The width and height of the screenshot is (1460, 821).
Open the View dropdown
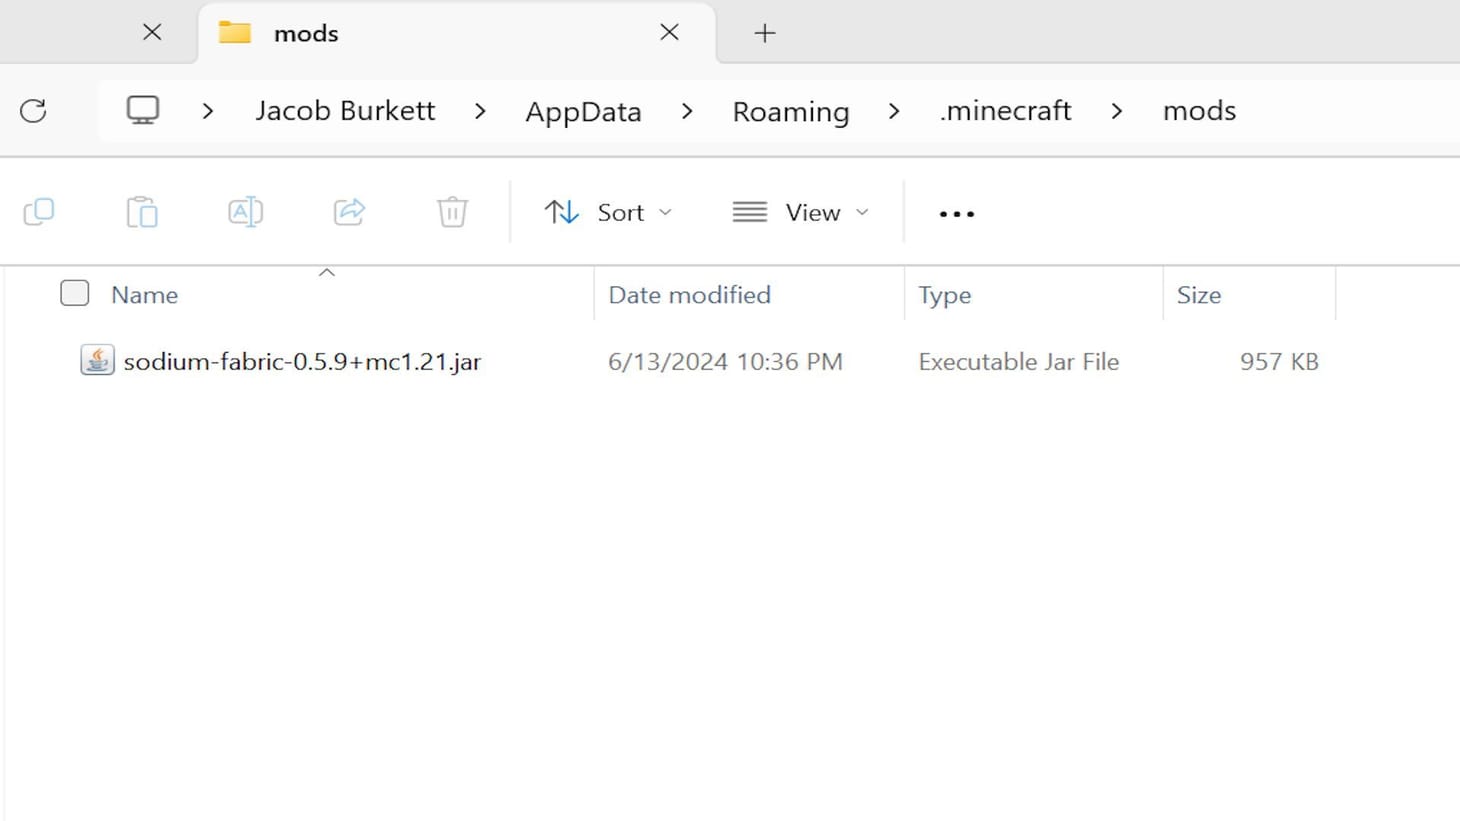[x=800, y=211]
